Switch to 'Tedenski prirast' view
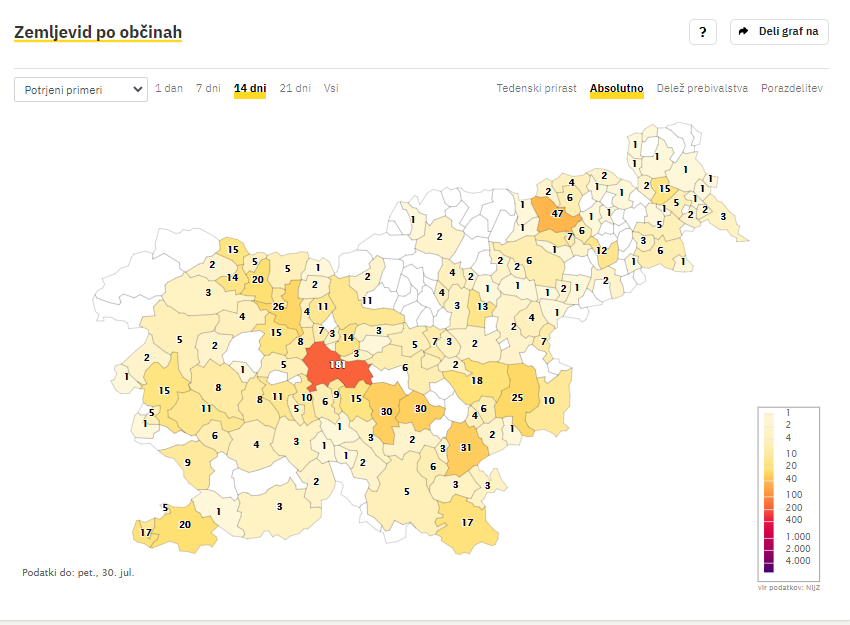Screen dimensions: 850x625 pos(536,88)
